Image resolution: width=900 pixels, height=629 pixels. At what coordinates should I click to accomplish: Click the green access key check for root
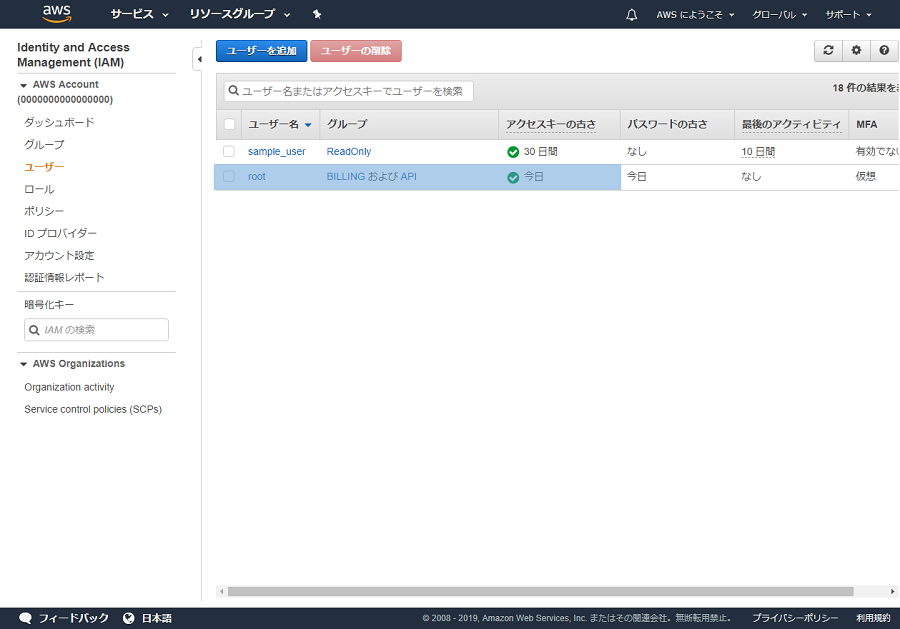513,177
